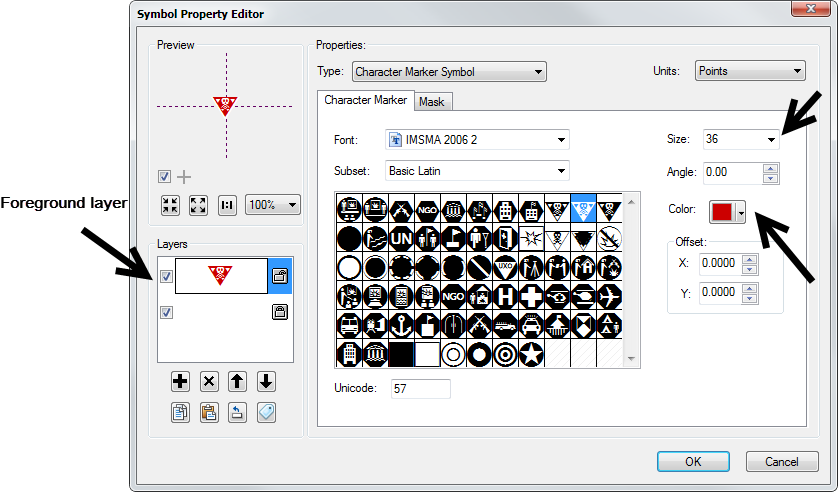Toggle the crosshair checkbox in Preview
The image size is (838, 492).
(165, 177)
